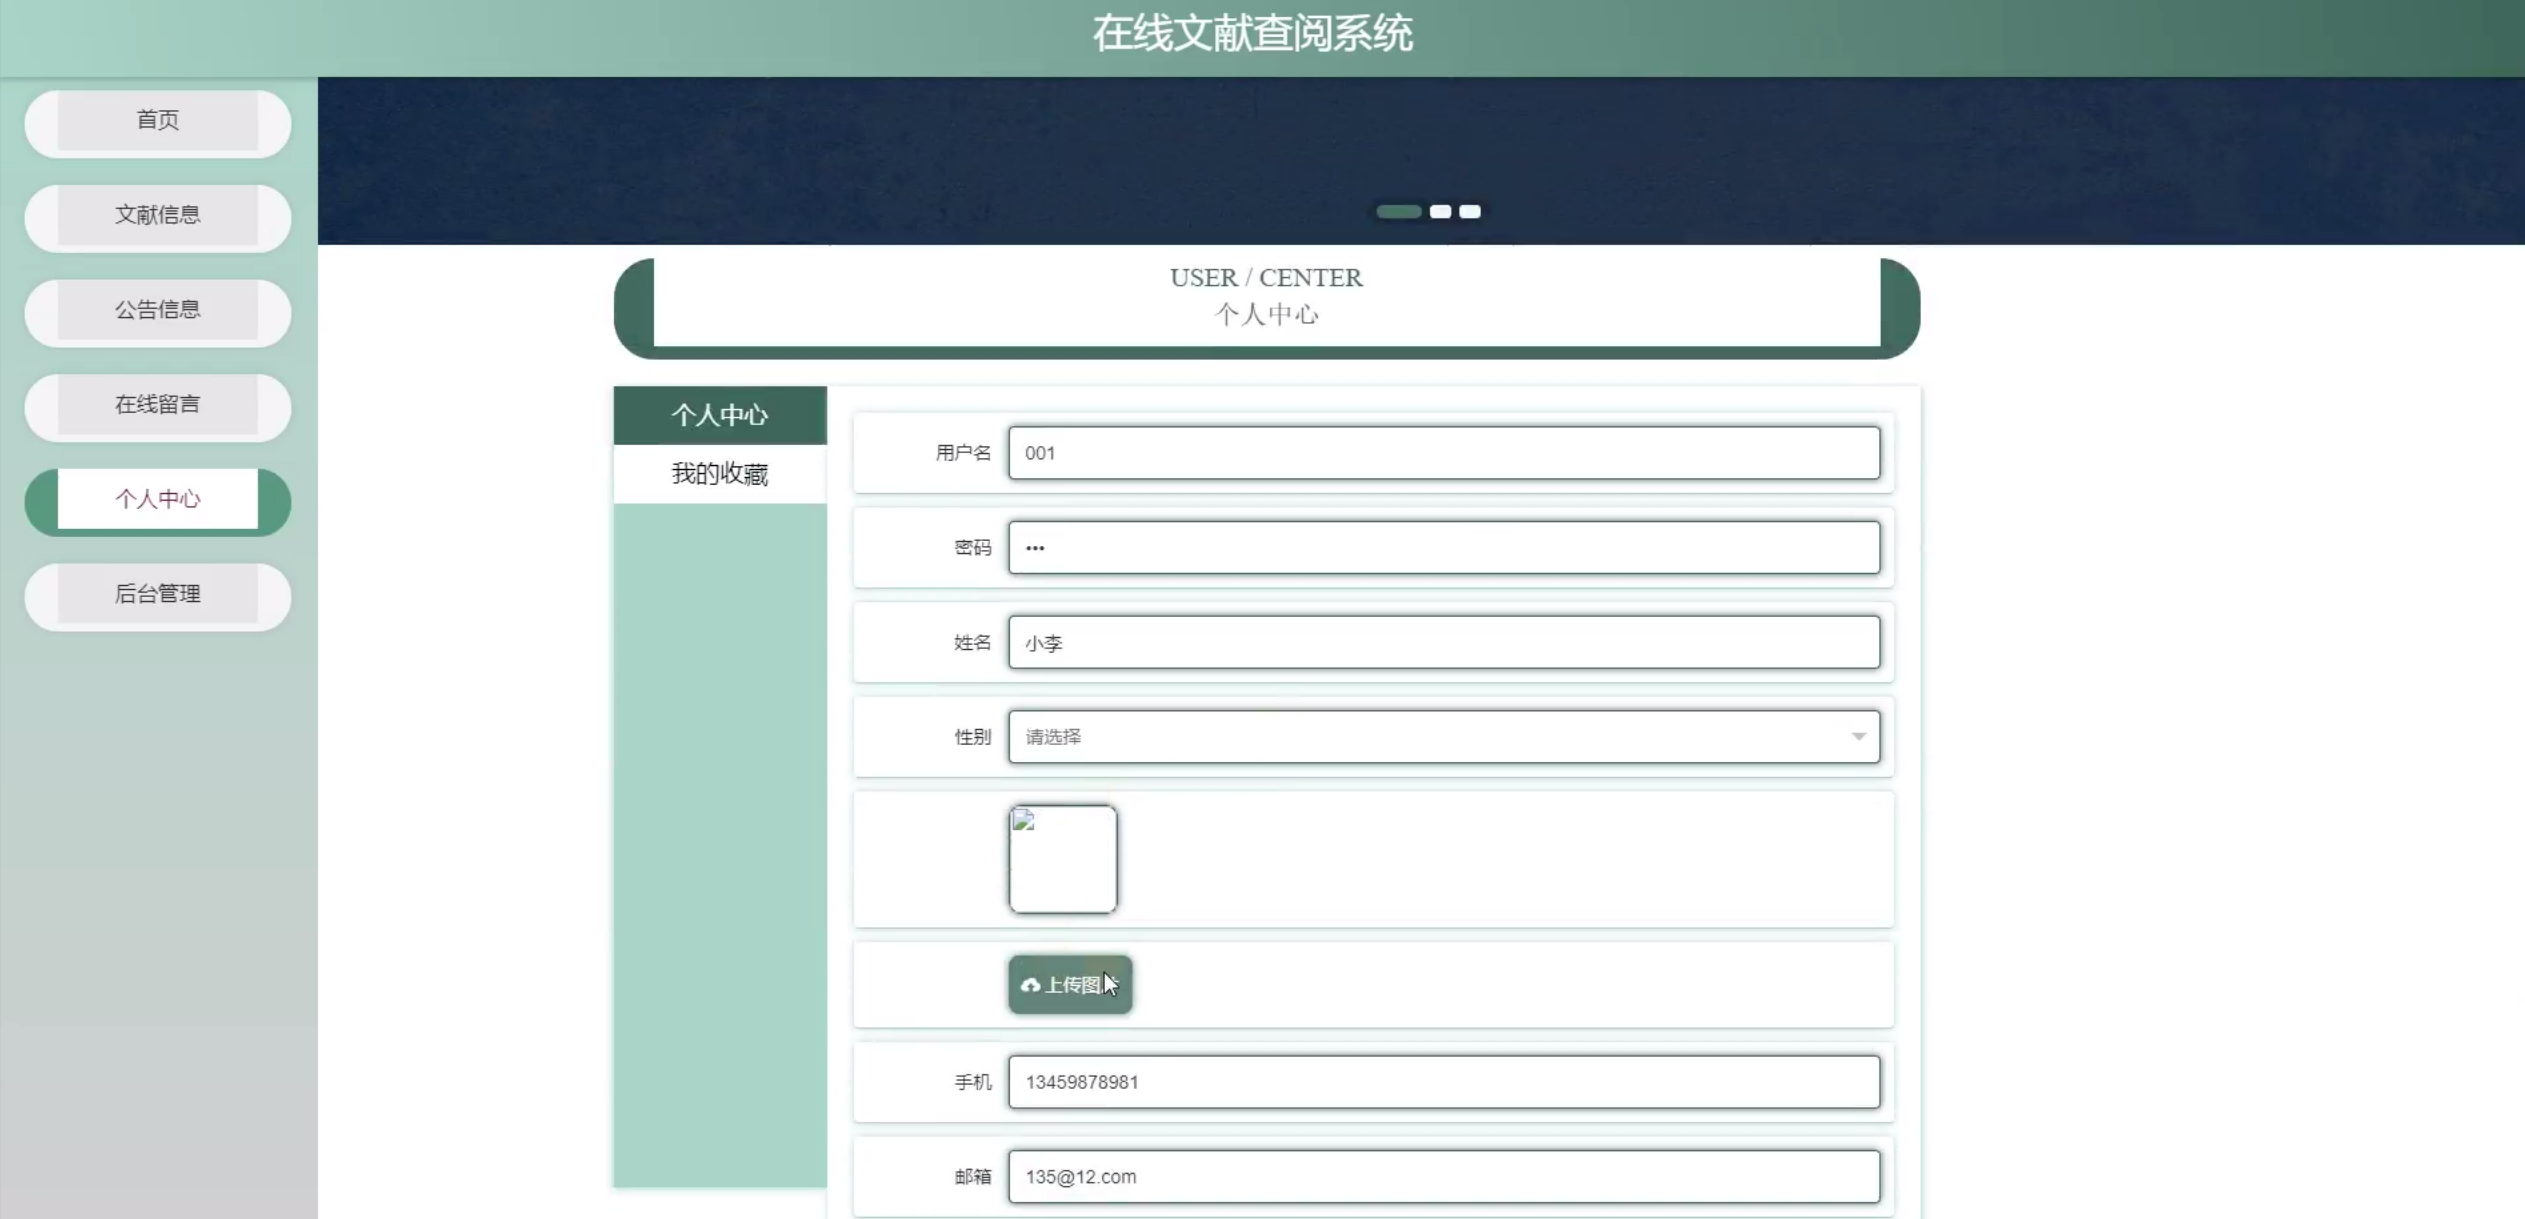Click the 姓名 field containing 小李
Image resolution: width=2525 pixels, height=1219 pixels.
[x=1443, y=643]
